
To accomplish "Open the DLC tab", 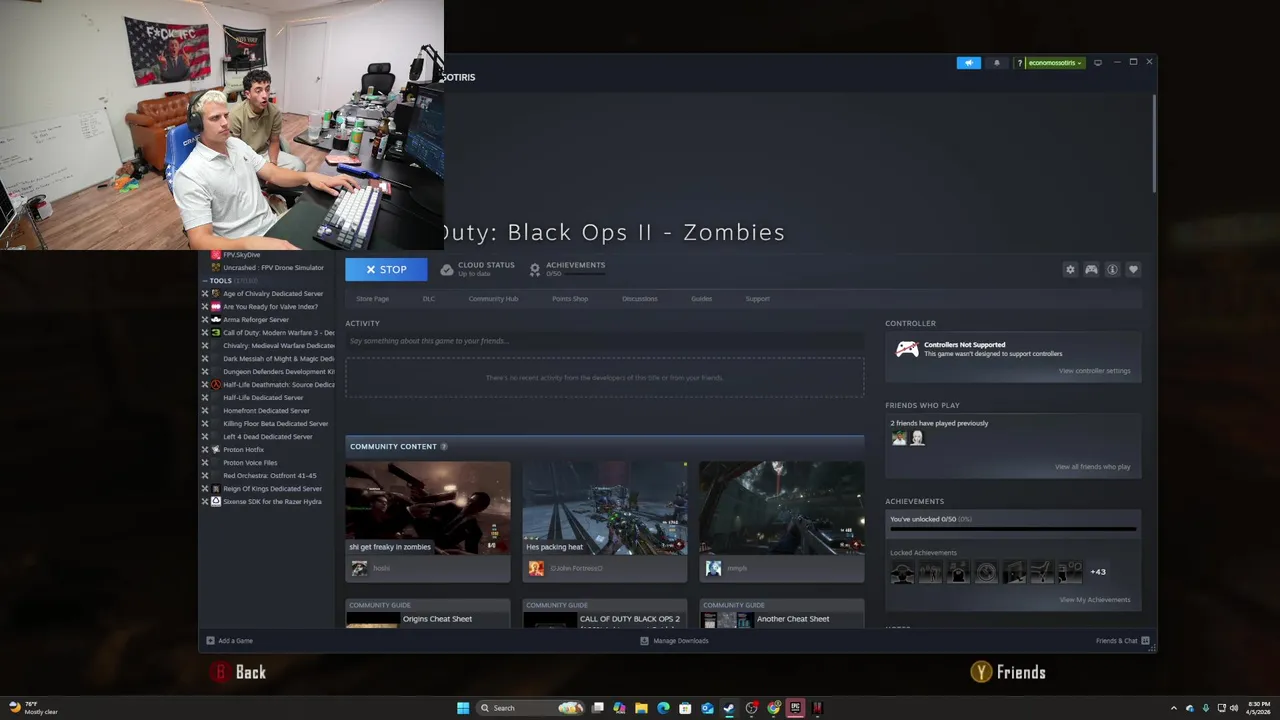I will click(x=429, y=299).
